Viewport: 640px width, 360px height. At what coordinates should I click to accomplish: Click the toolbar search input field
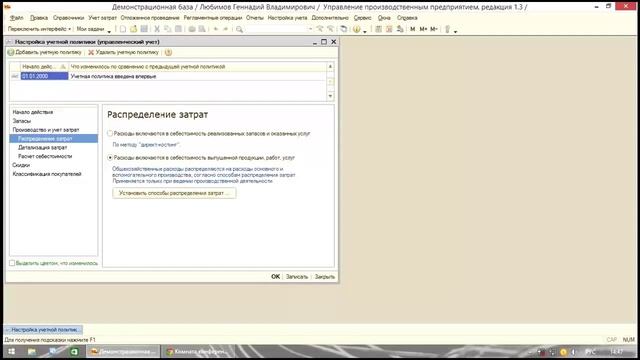pyautogui.click(x=276, y=29)
